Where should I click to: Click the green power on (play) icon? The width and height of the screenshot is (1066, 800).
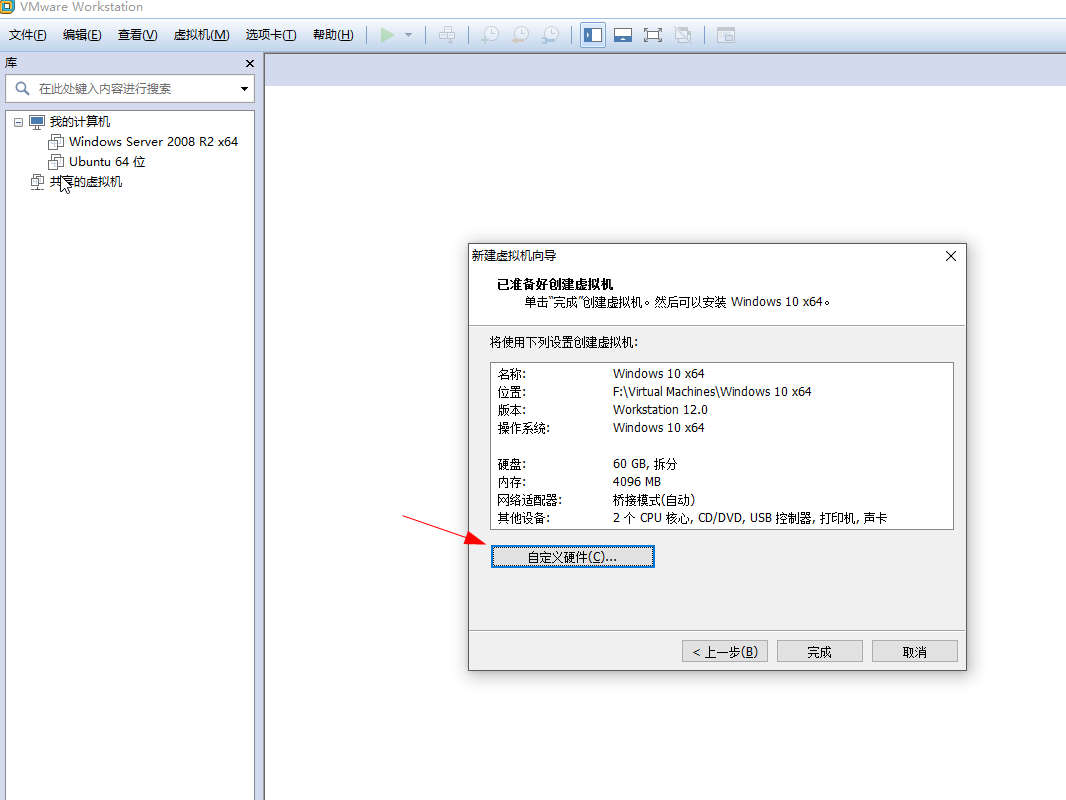pyautogui.click(x=387, y=35)
